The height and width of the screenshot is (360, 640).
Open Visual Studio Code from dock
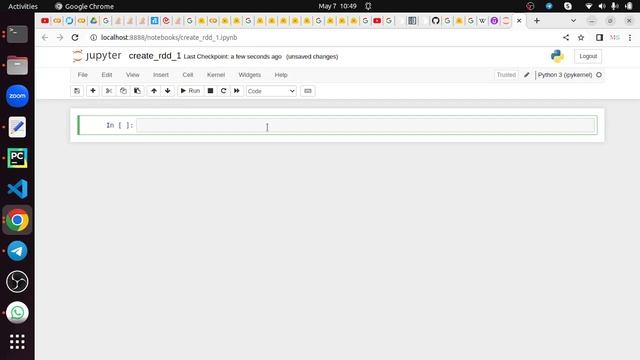click(17, 189)
